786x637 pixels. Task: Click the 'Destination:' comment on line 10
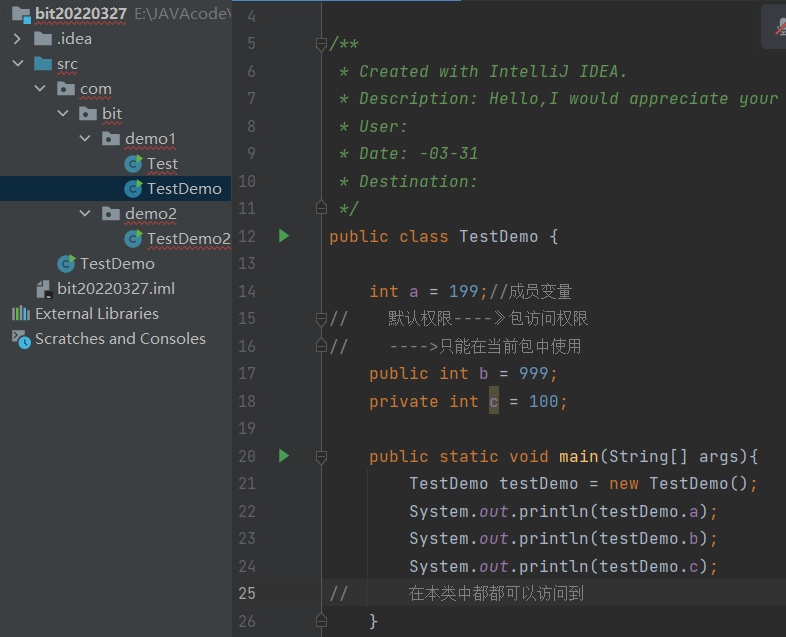(419, 181)
